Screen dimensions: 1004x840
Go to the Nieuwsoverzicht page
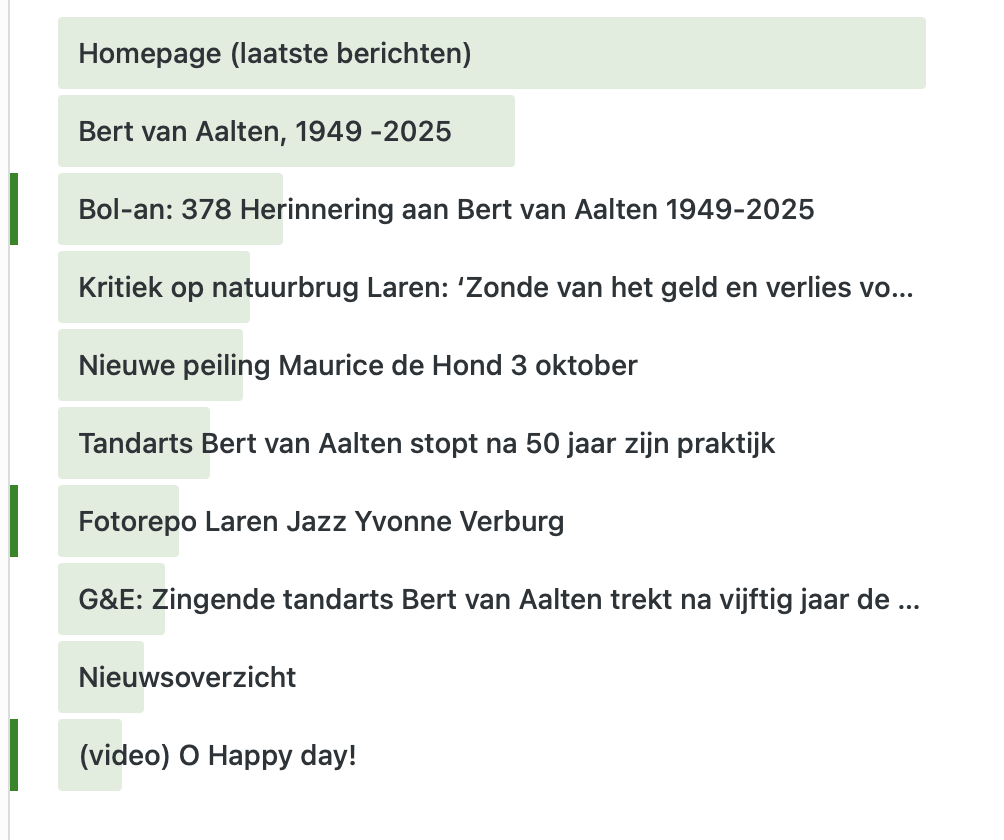(x=187, y=677)
